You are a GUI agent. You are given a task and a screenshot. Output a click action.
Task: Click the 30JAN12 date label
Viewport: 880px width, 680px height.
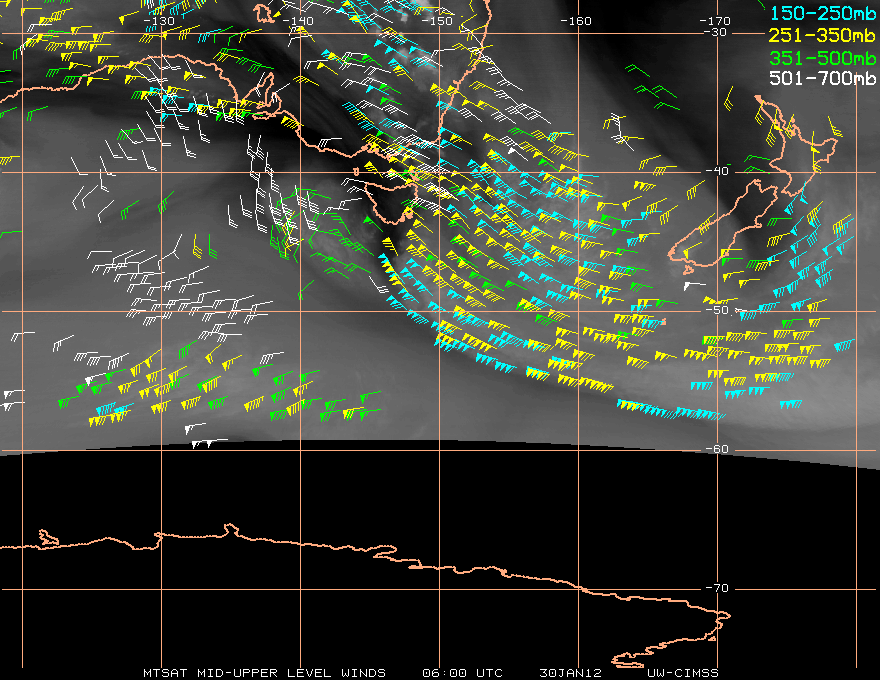point(570,673)
